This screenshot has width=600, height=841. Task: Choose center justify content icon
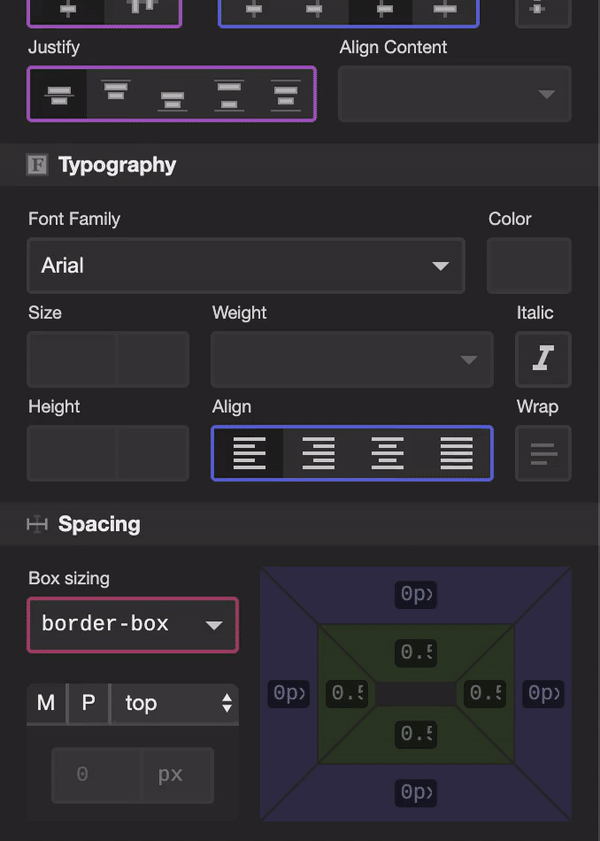point(59,94)
